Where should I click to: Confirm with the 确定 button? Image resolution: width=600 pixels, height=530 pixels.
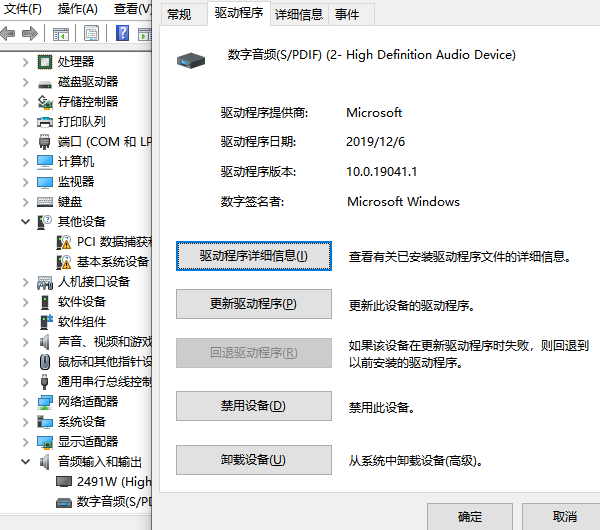click(470, 517)
